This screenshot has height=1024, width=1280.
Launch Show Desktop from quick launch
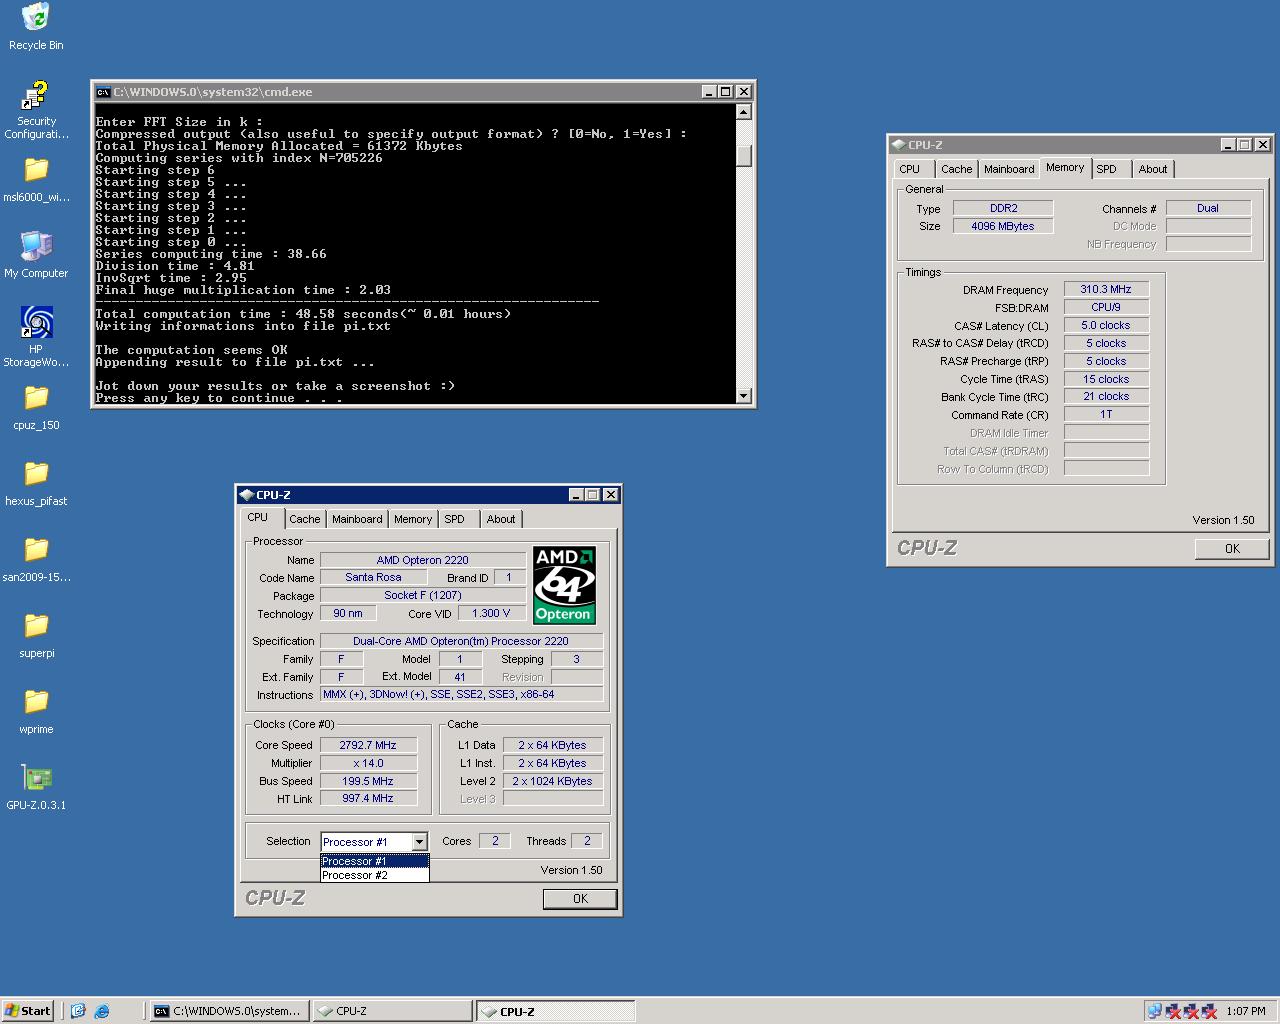pos(78,1011)
